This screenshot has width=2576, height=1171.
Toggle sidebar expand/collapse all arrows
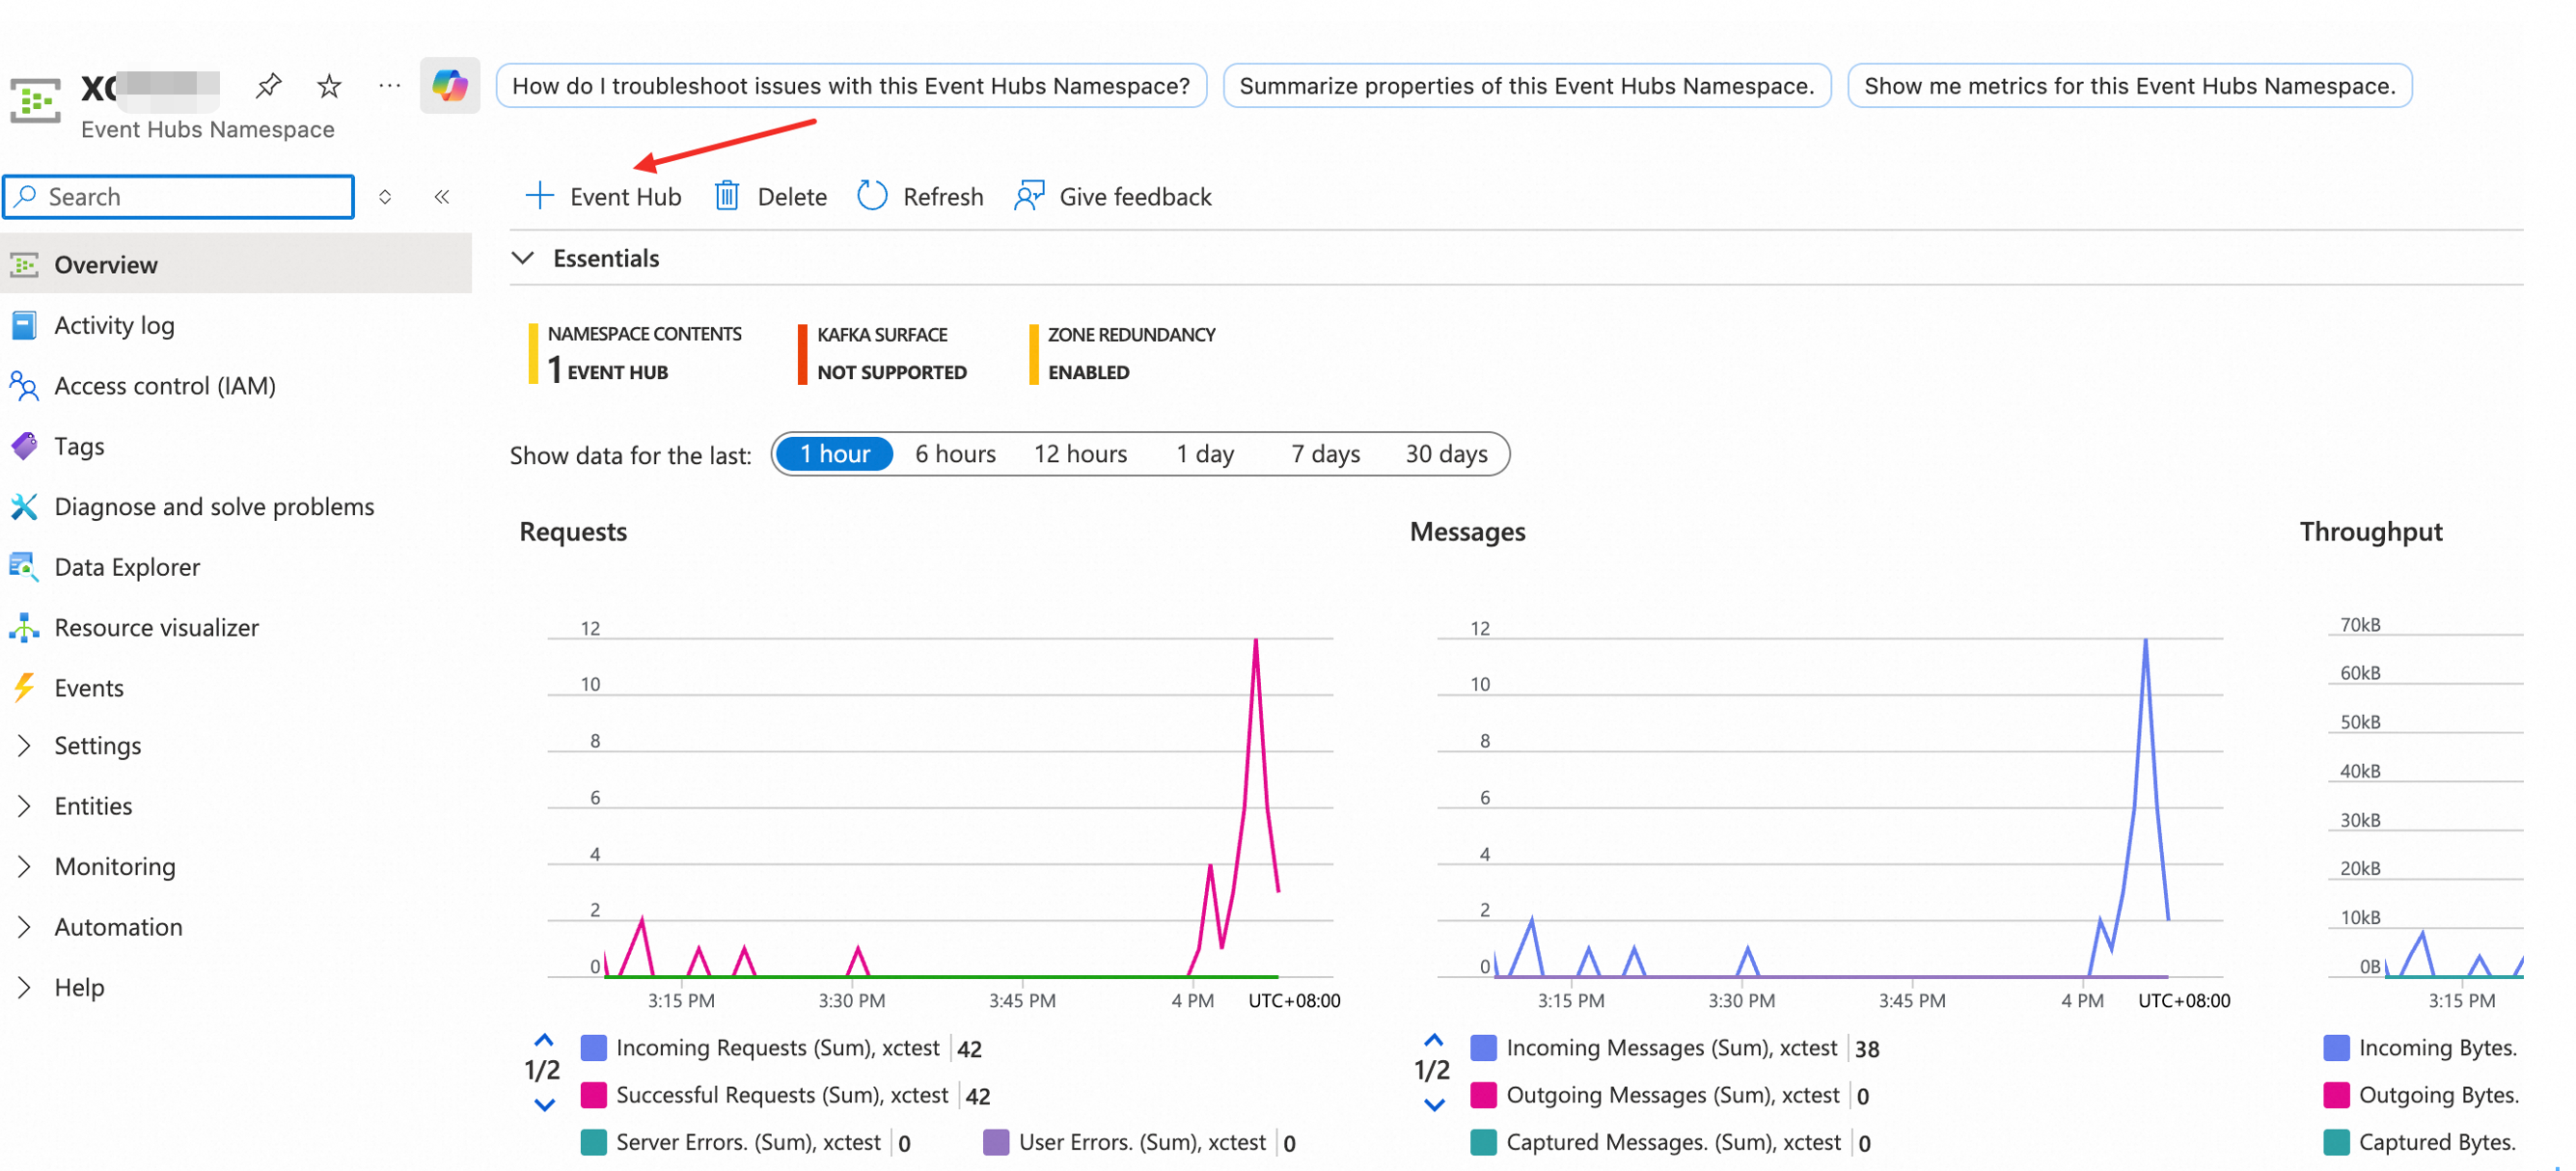pos(385,197)
